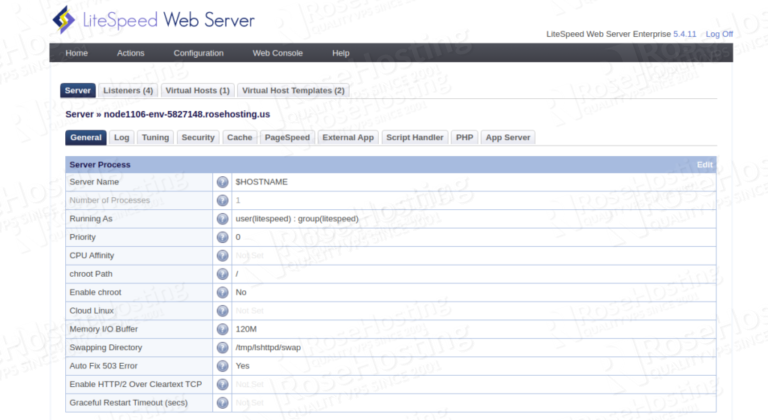Click the Graceful Restart Timeout (secs) label
The image size is (768, 420).
(128, 402)
